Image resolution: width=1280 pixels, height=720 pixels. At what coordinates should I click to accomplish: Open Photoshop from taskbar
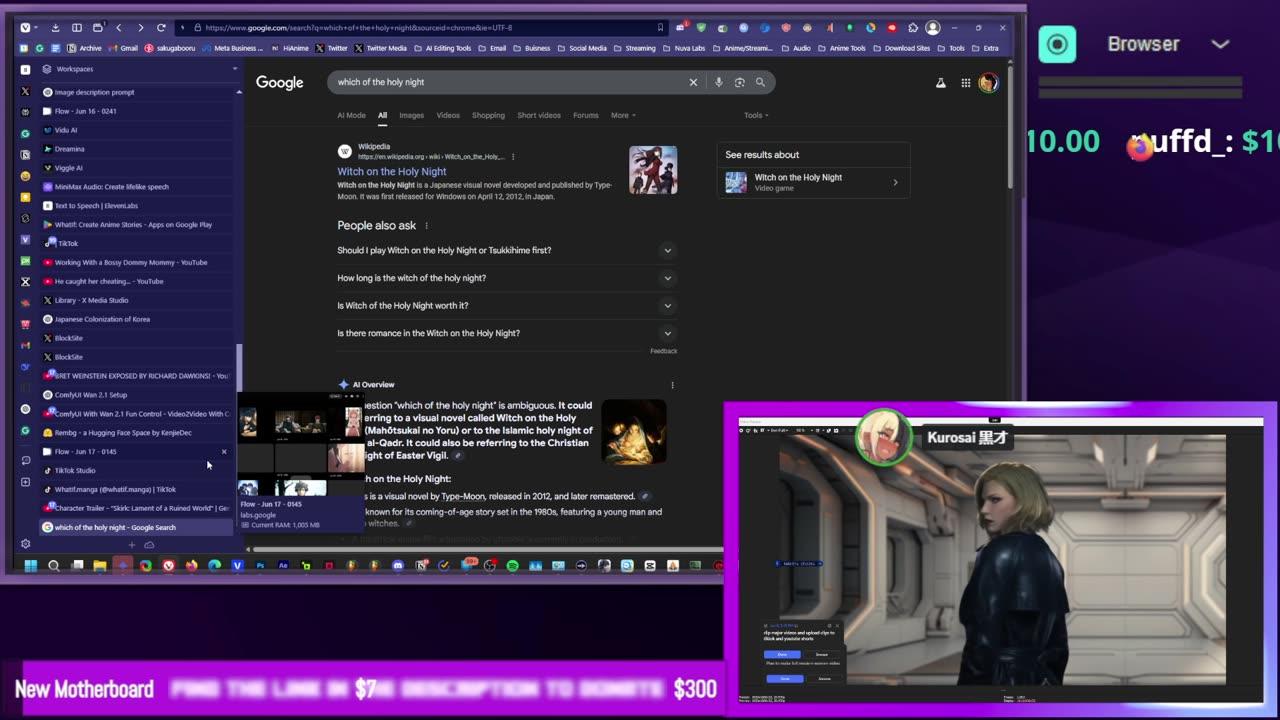260,566
